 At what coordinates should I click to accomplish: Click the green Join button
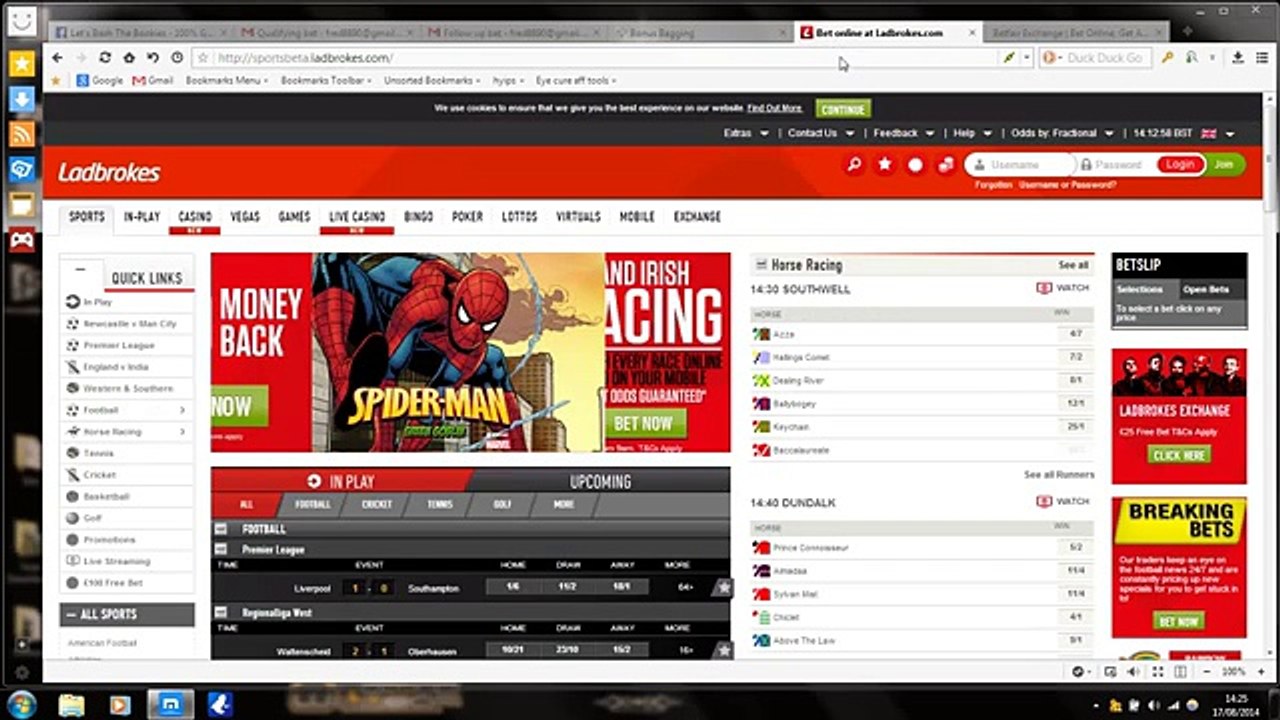(1224, 164)
